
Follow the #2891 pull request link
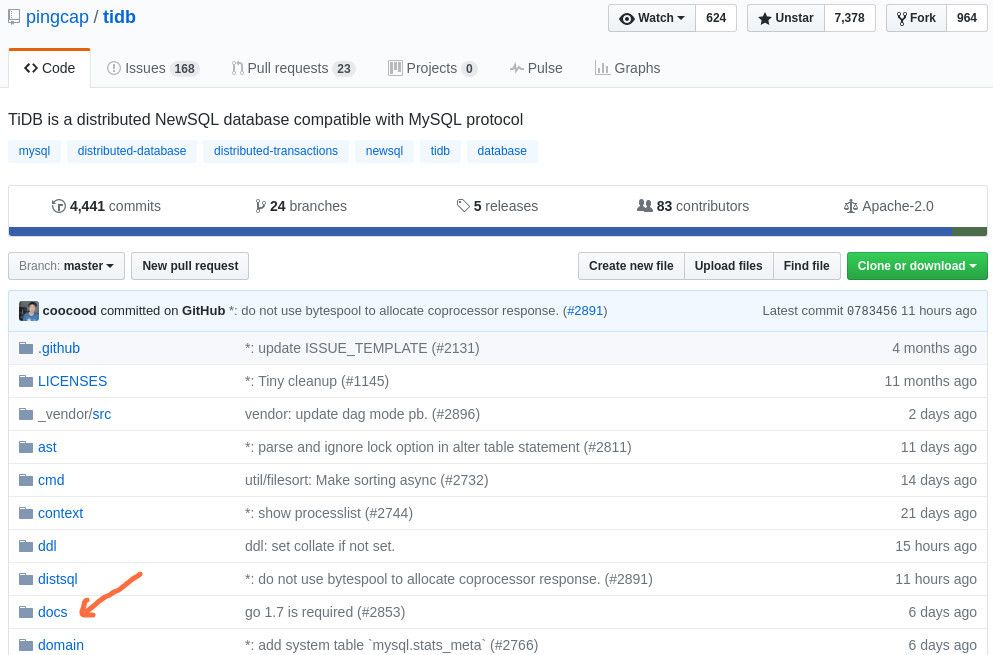(x=584, y=310)
